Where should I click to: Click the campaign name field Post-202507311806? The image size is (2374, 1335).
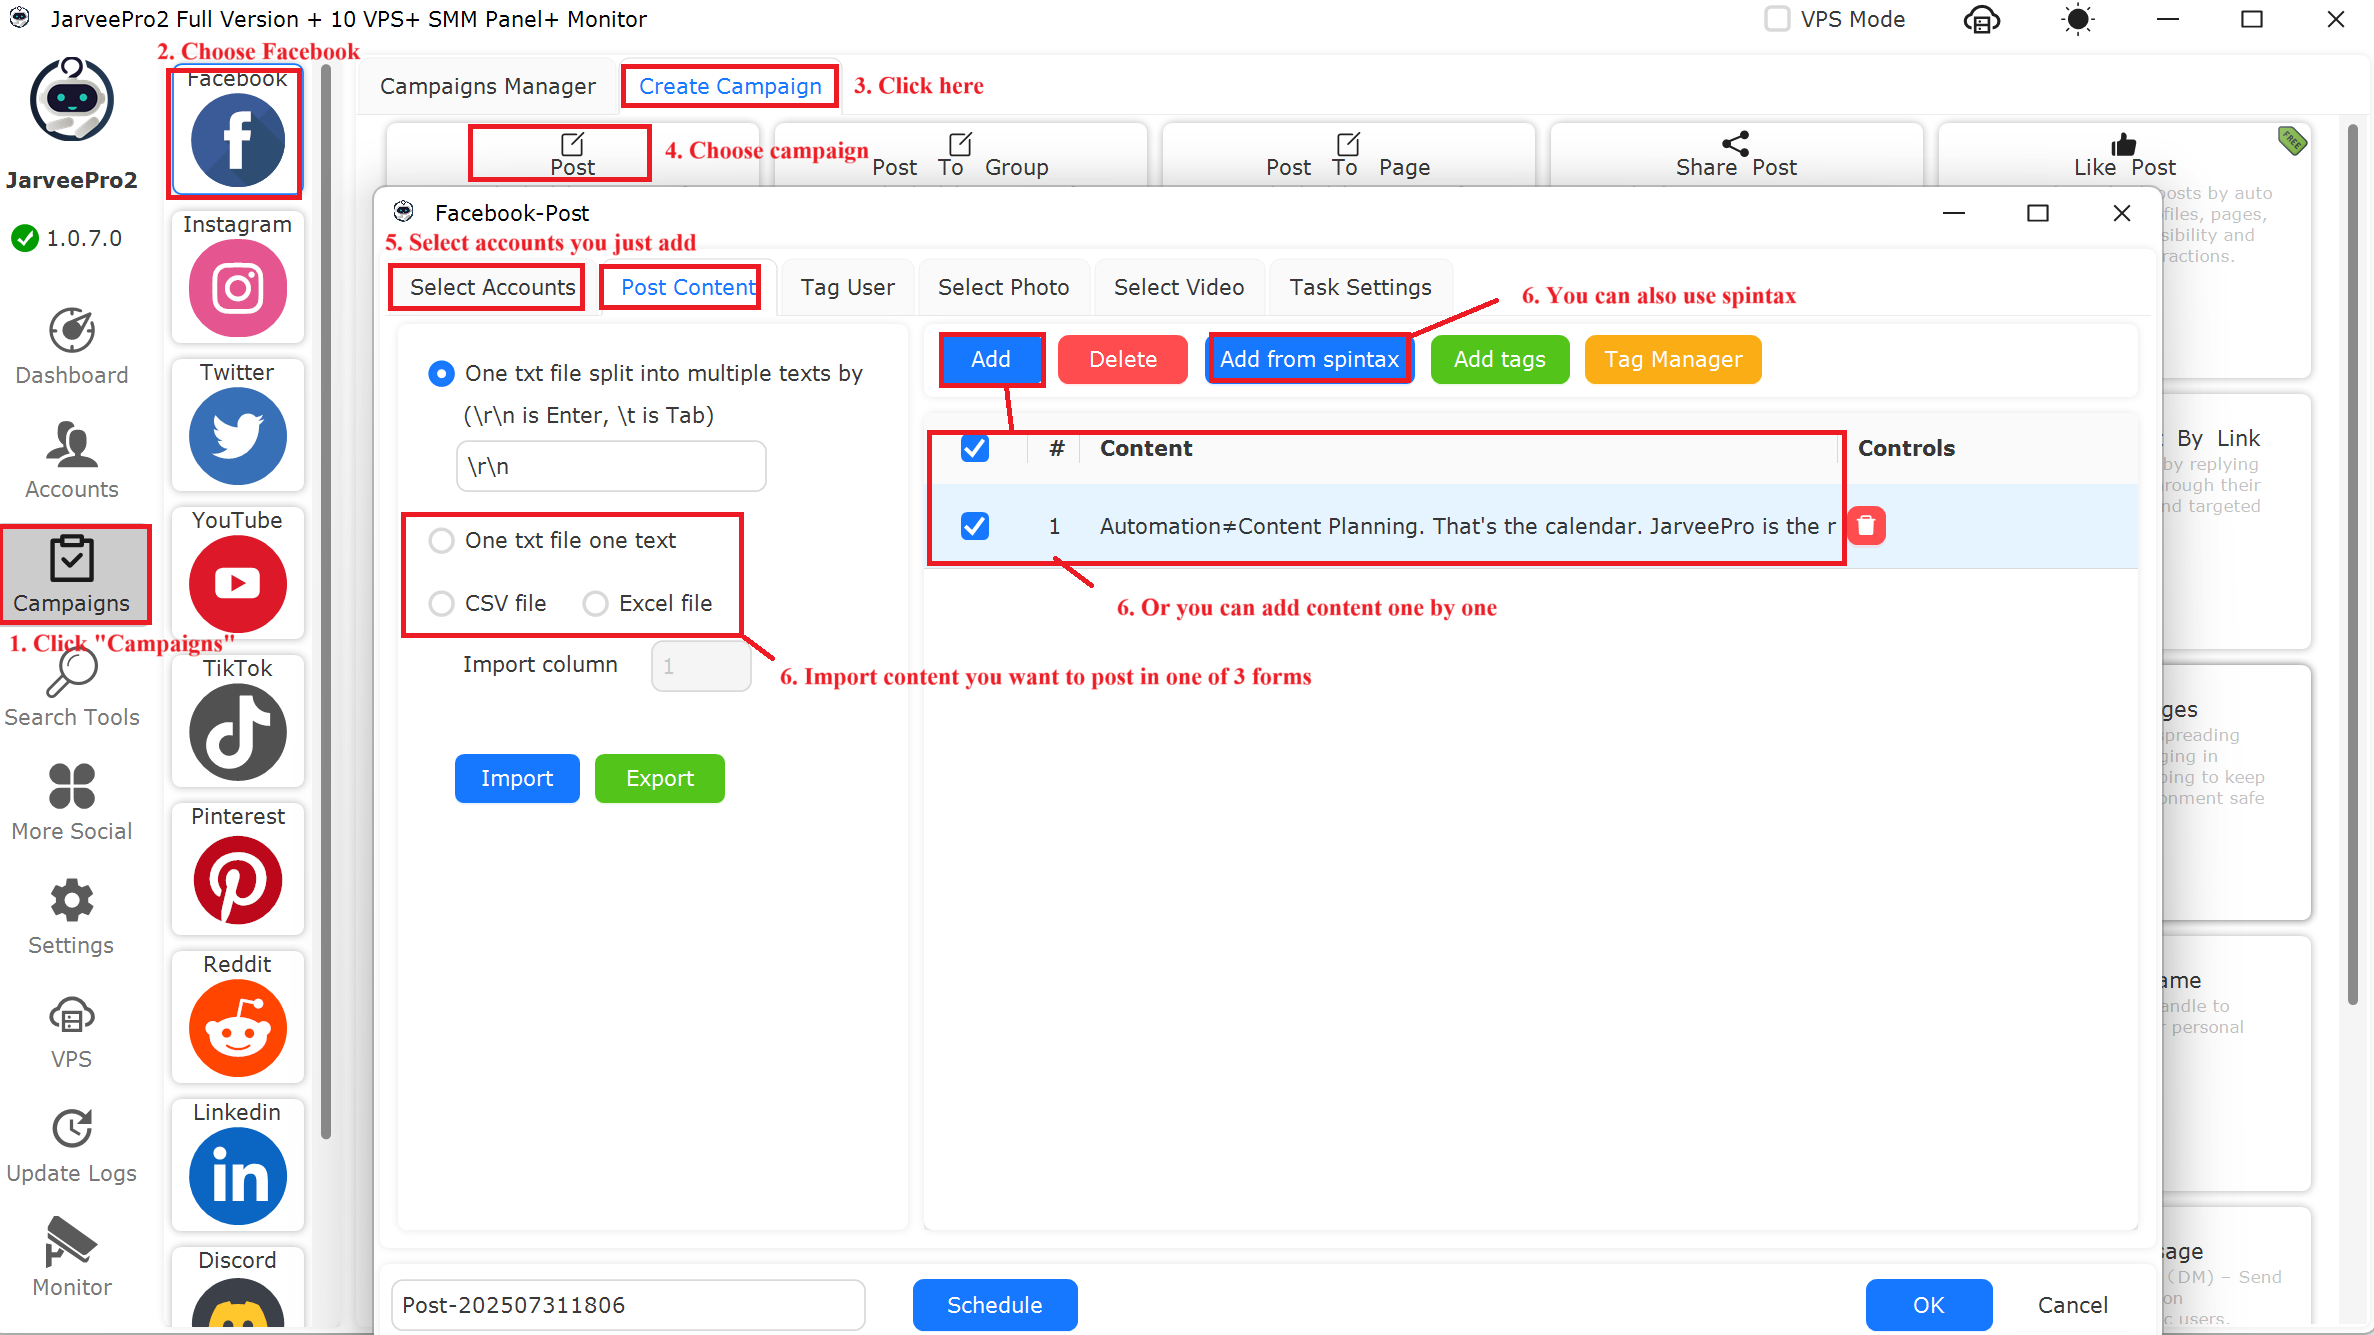coord(628,1305)
